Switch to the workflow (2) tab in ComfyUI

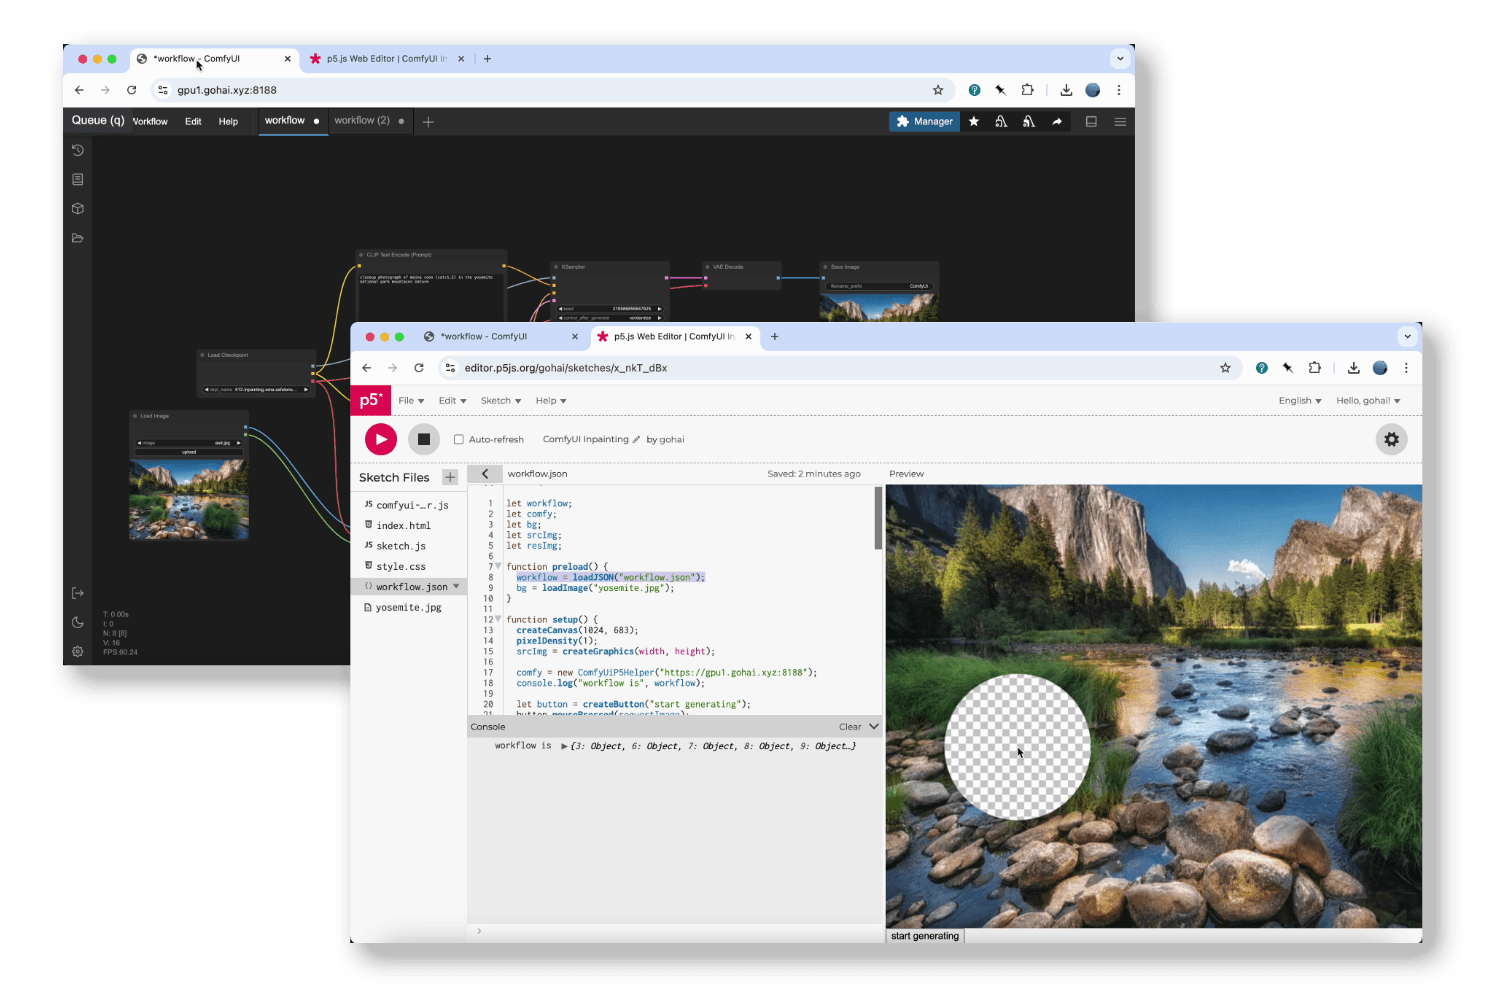[x=362, y=121]
